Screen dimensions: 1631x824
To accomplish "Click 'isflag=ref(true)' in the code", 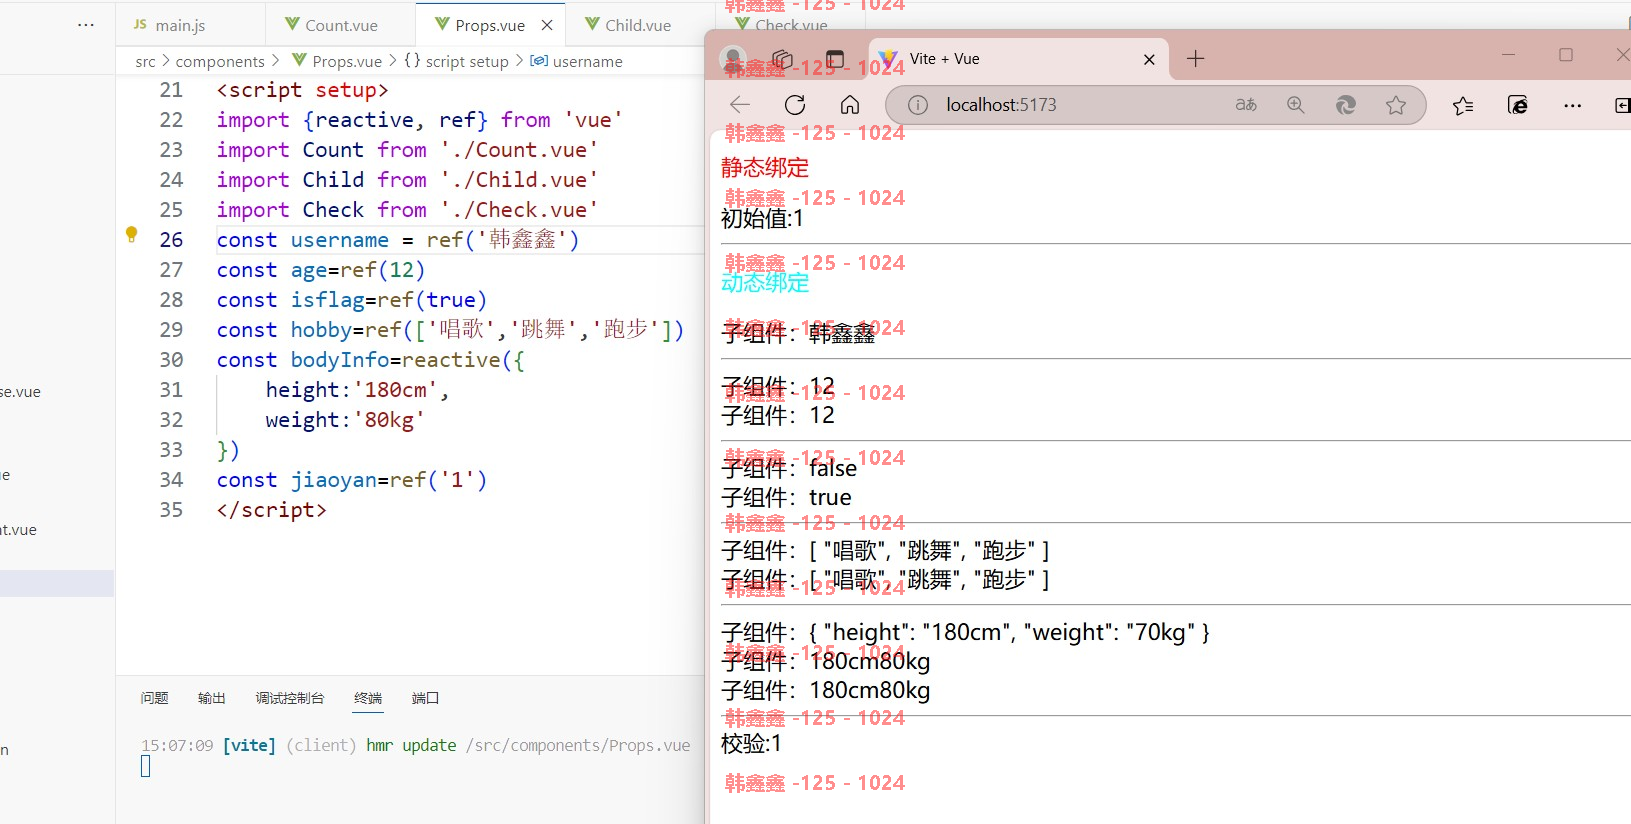I will tap(389, 300).
